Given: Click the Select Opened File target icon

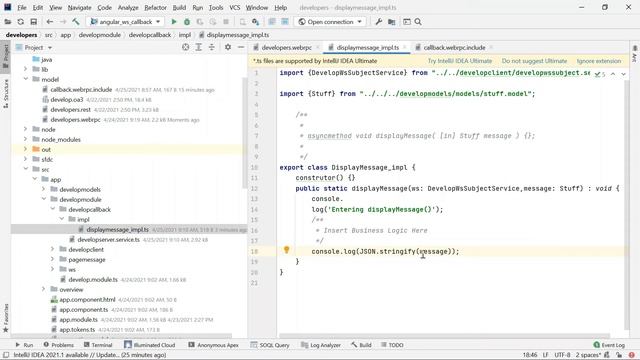Looking at the screenshot, I should click(186, 47).
